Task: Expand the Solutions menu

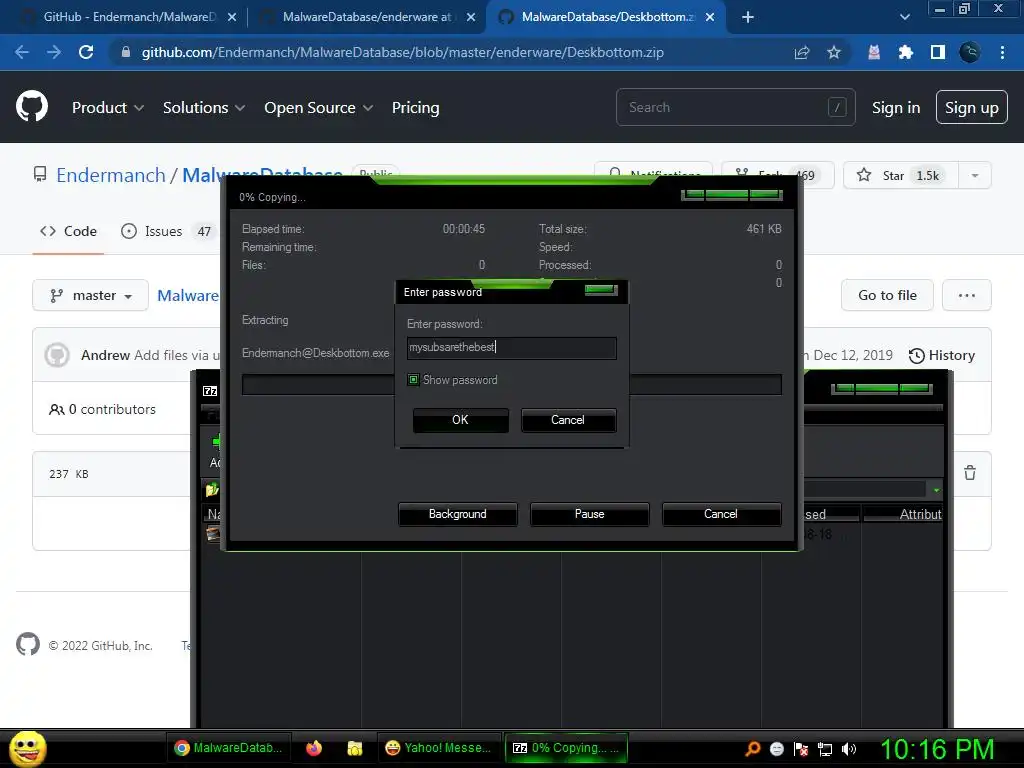Action: click(x=204, y=107)
